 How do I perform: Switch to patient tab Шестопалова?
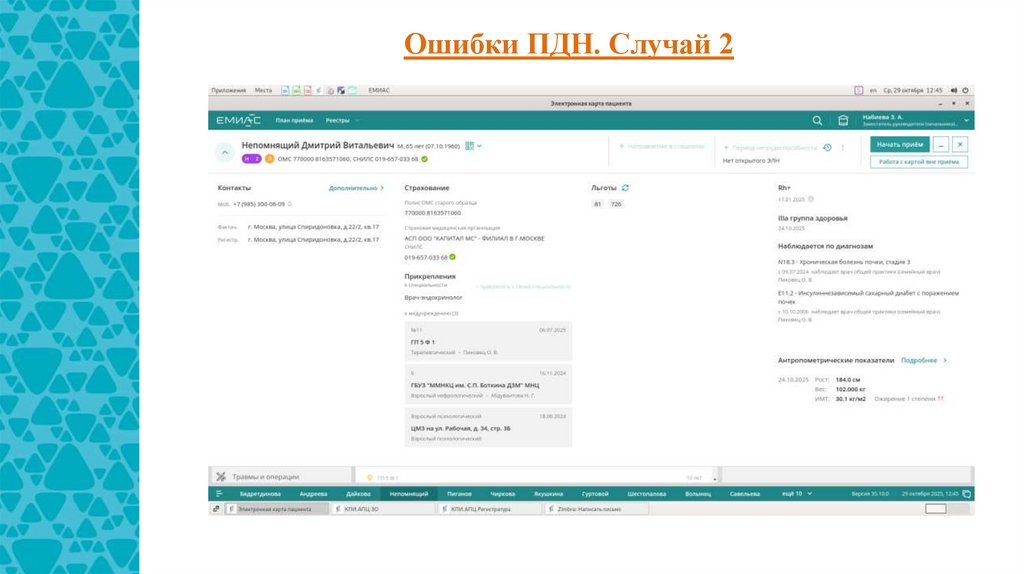click(x=647, y=494)
